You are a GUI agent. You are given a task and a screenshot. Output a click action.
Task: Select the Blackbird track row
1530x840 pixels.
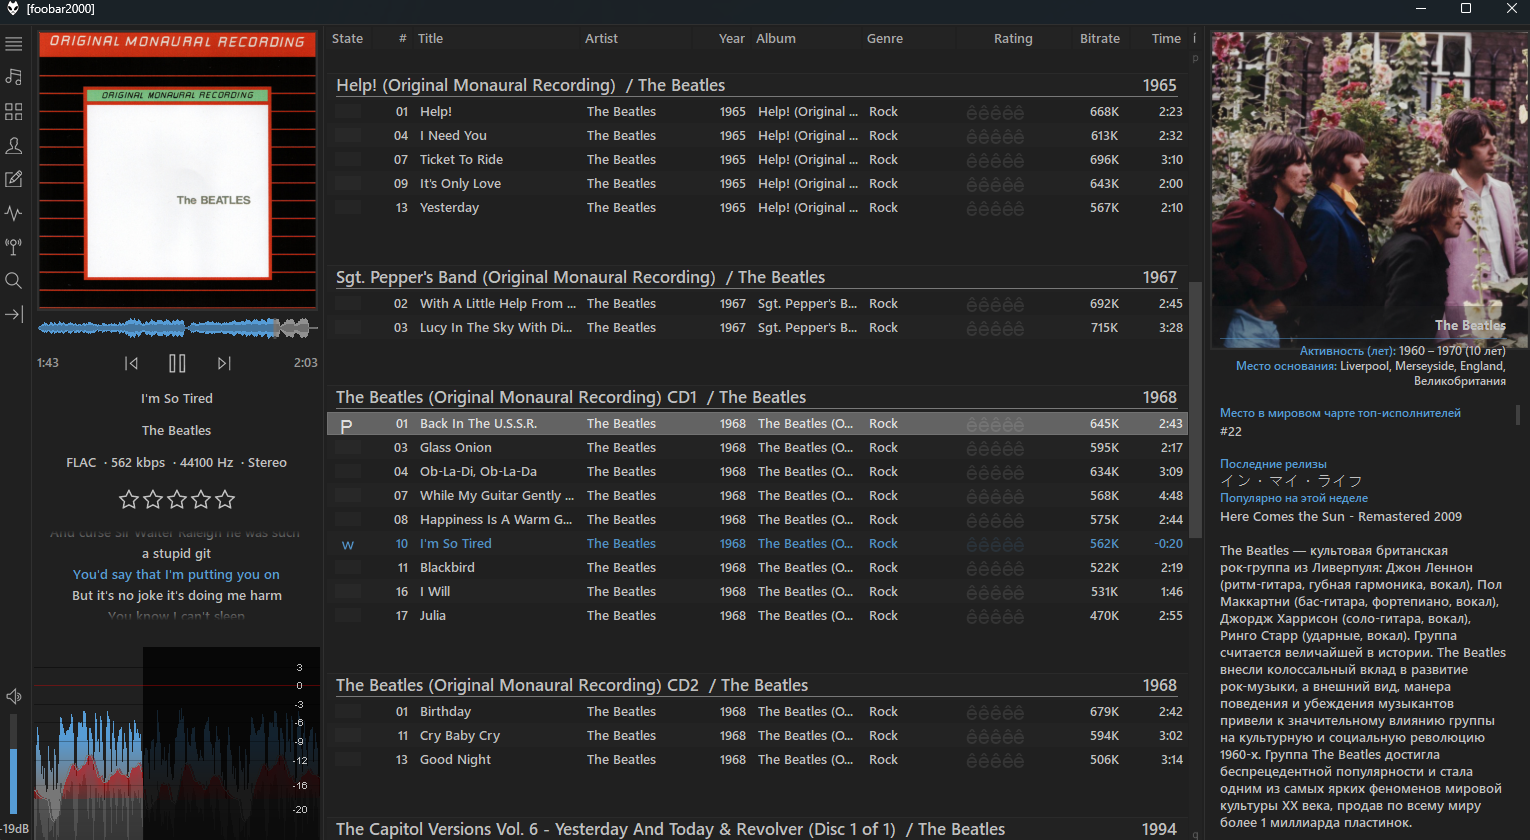758,567
